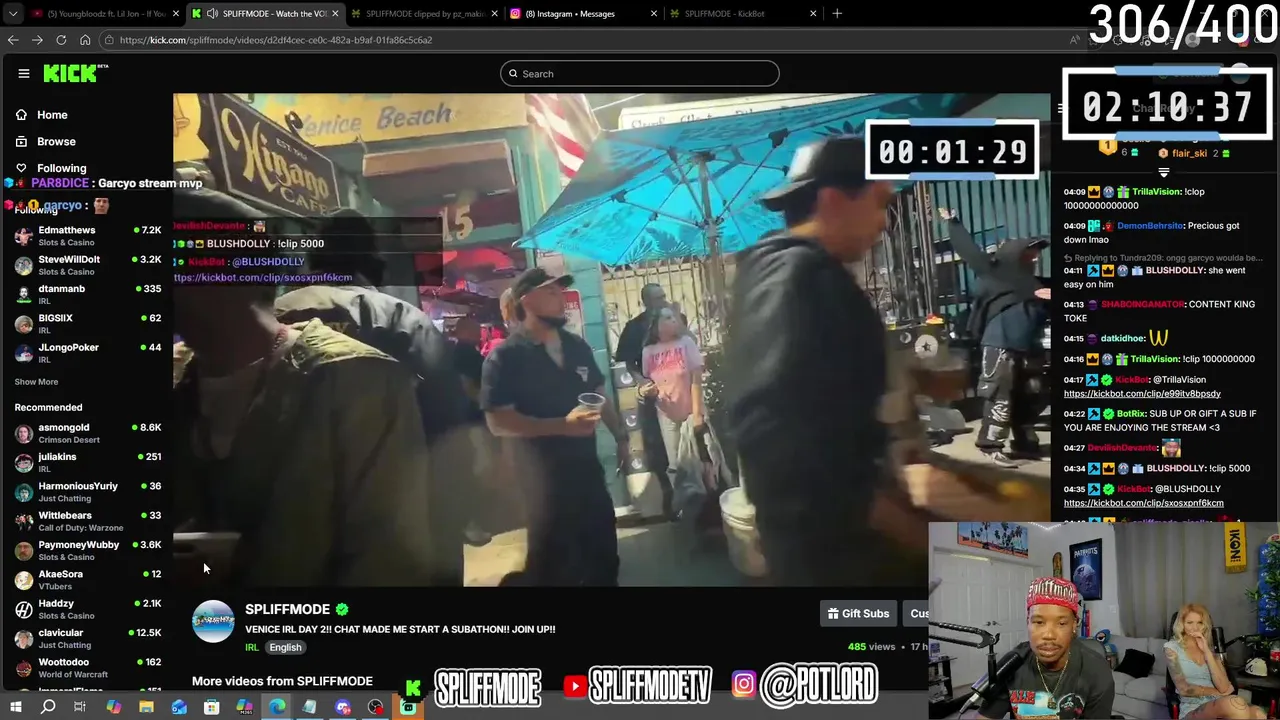Click SPLIFFMODE verified badge
Image resolution: width=1280 pixels, height=720 pixels.
coord(342,609)
